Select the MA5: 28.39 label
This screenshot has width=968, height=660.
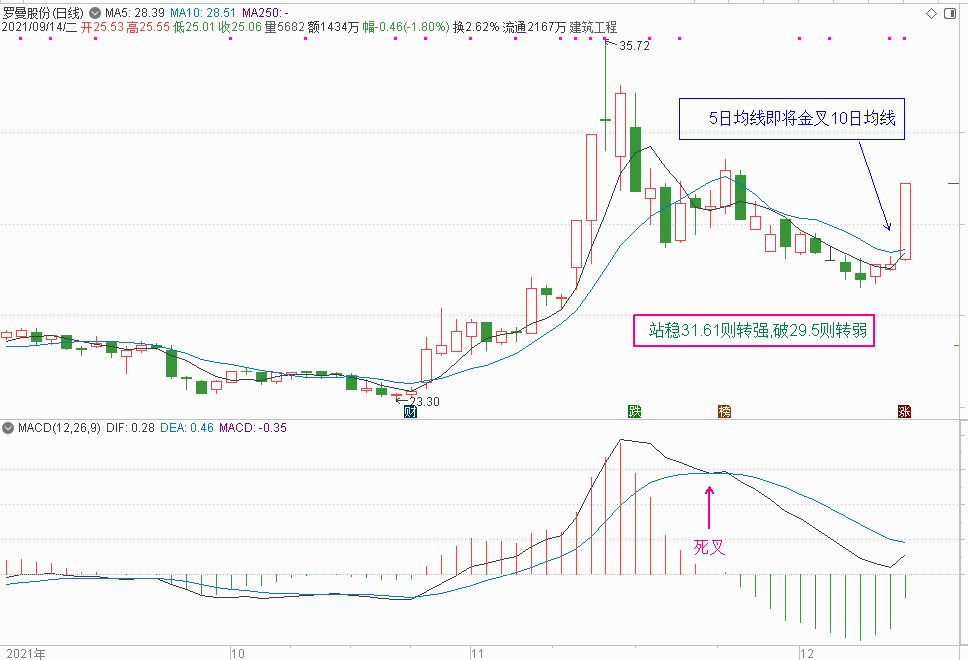coord(135,13)
